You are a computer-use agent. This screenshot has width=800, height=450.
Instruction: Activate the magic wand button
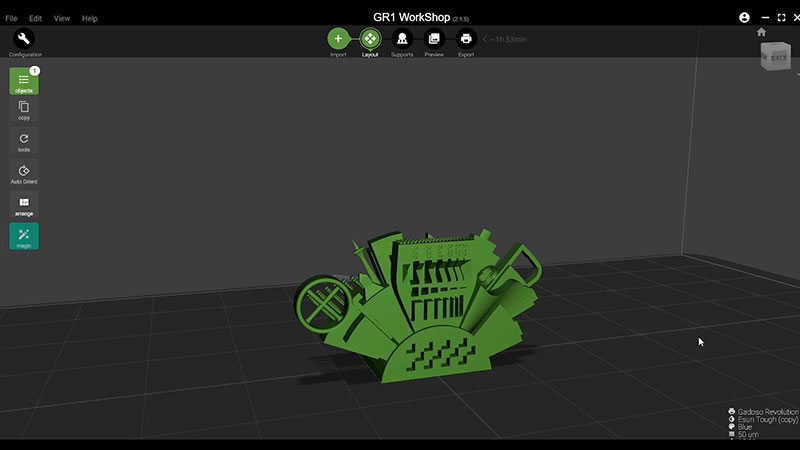tap(24, 236)
